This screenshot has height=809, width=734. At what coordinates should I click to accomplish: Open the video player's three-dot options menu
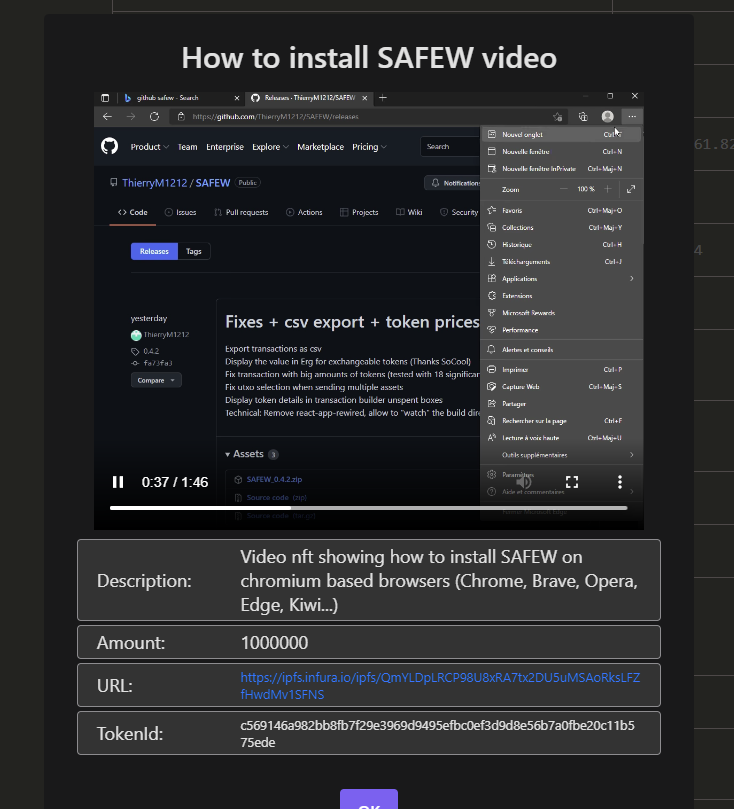(619, 482)
